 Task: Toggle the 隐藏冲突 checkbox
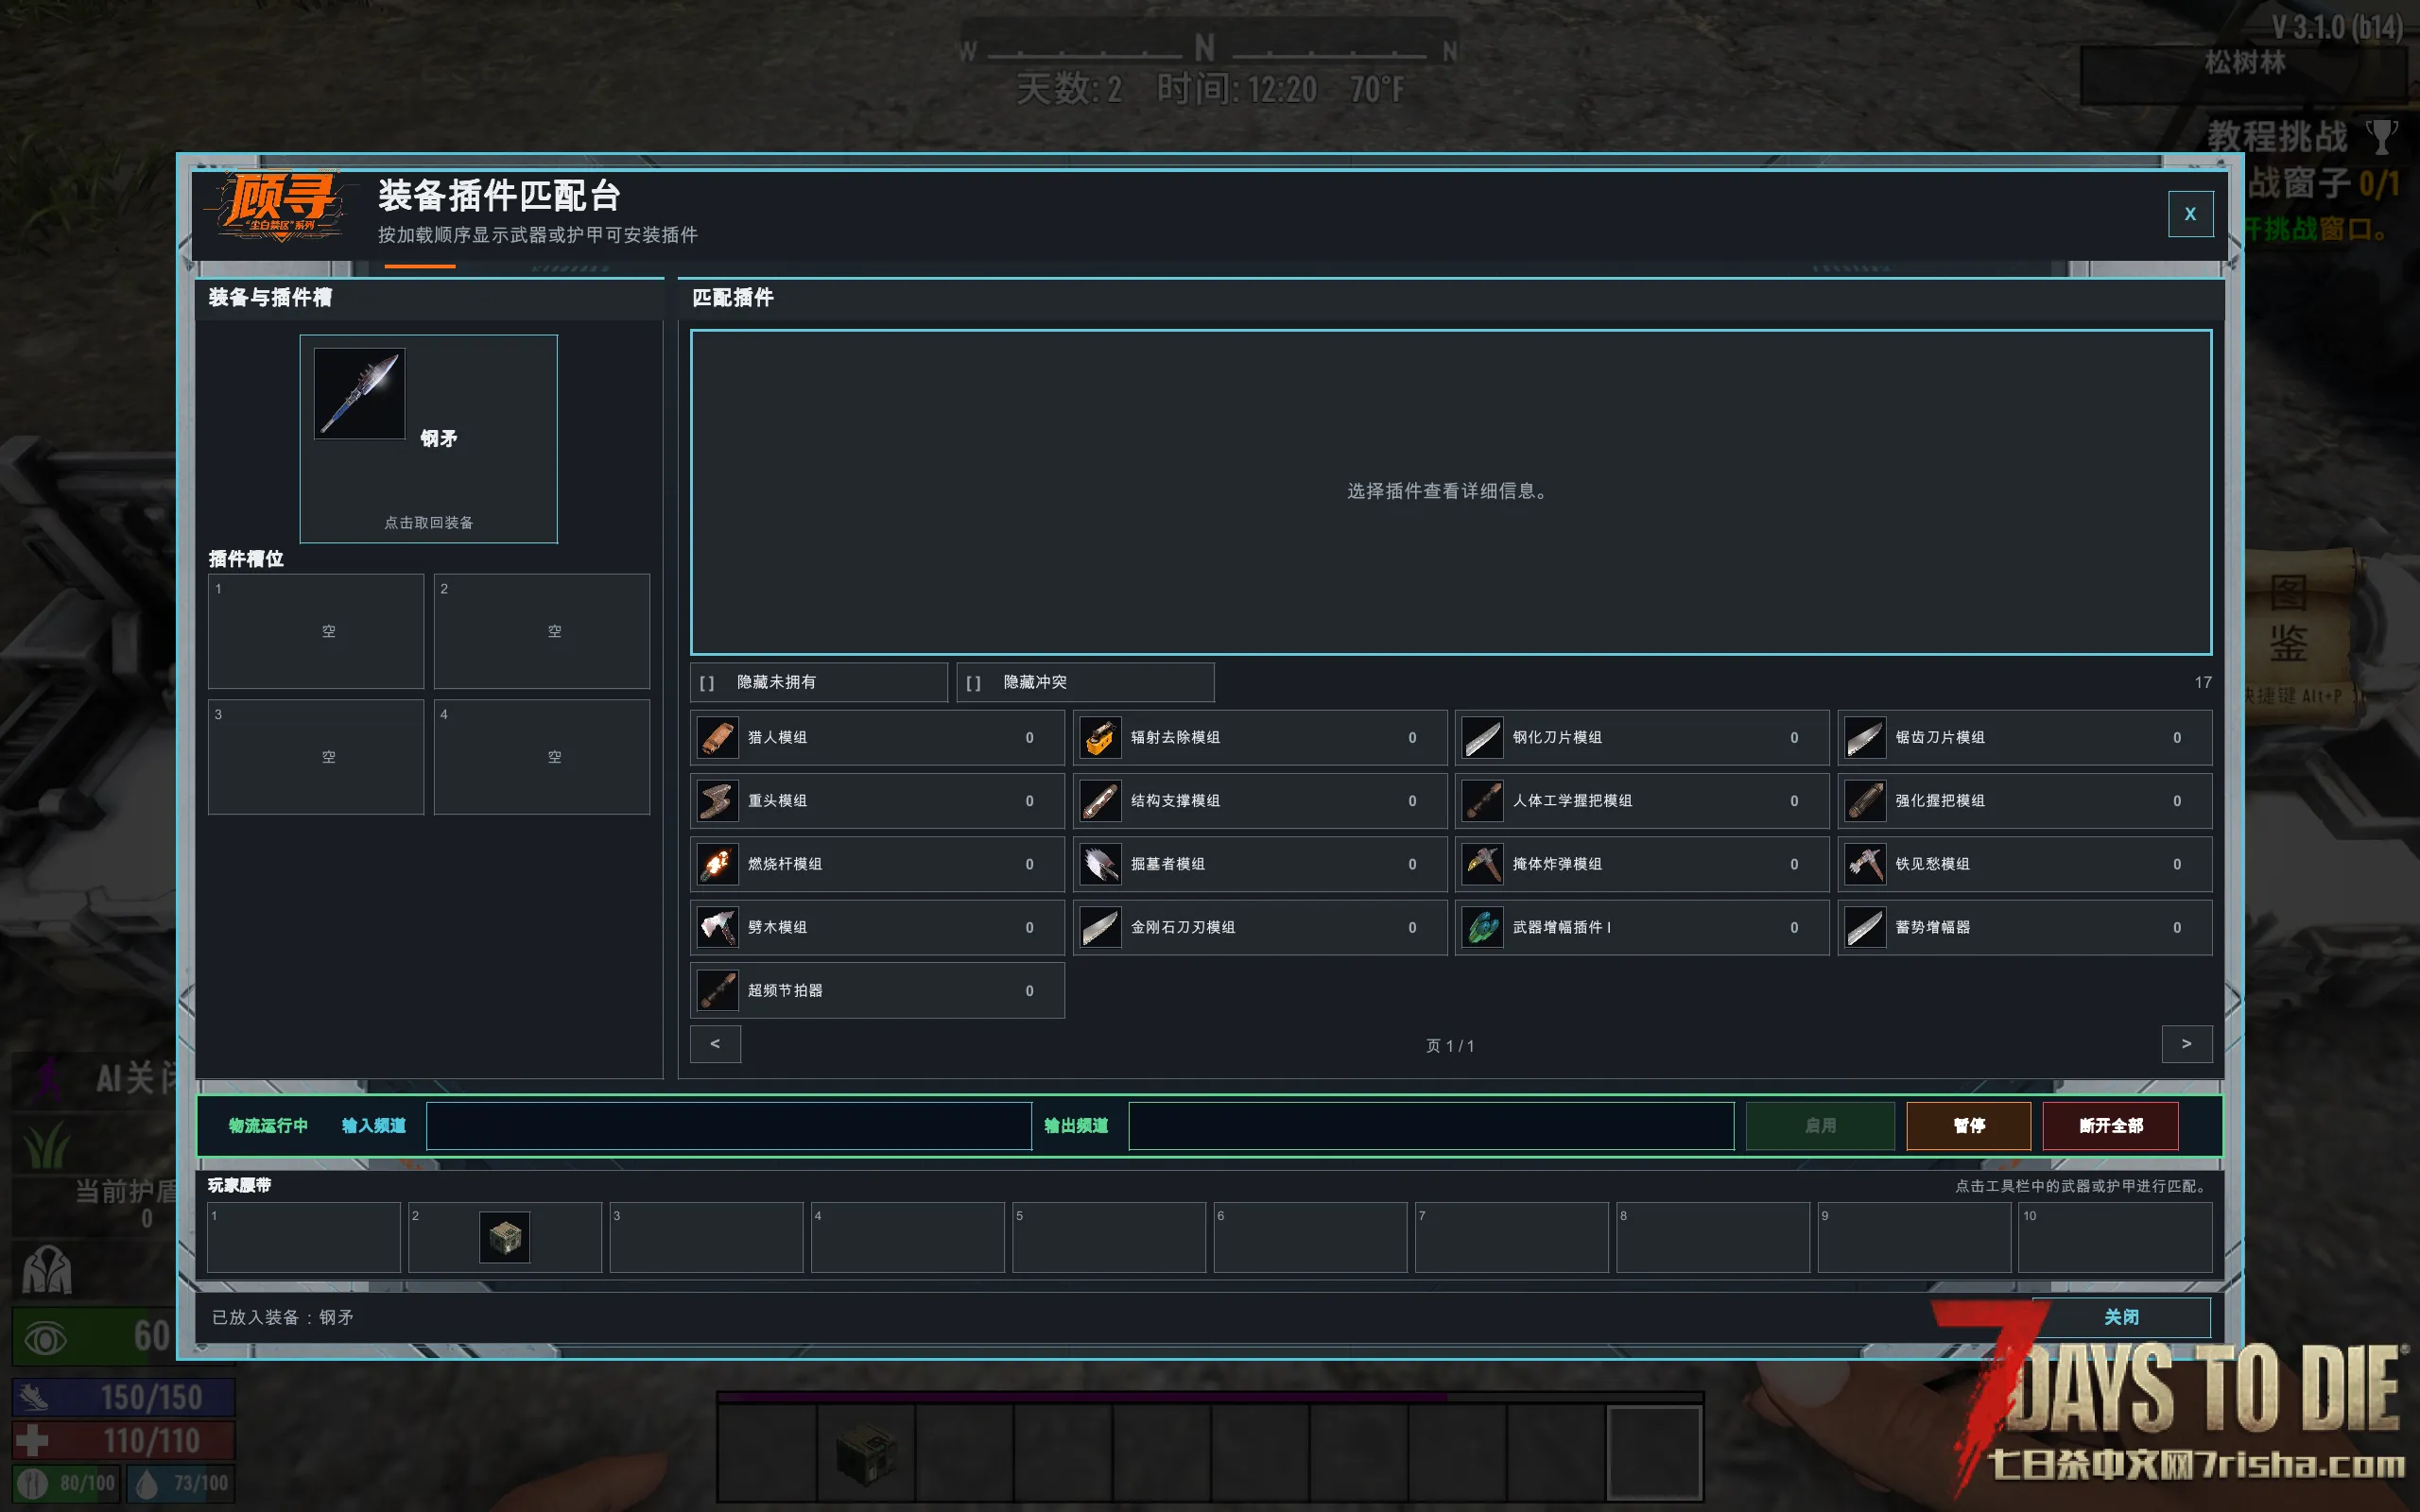click(973, 682)
